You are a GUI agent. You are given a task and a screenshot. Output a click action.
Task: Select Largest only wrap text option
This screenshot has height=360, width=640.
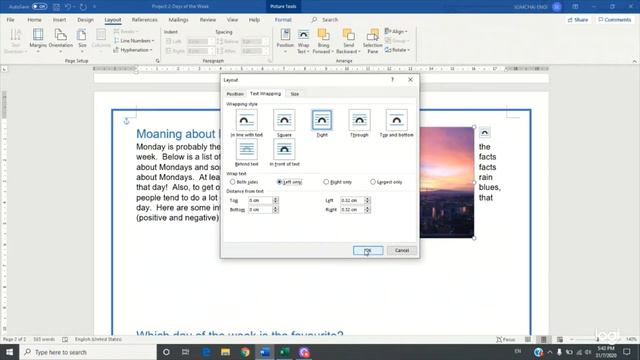pyautogui.click(x=386, y=182)
